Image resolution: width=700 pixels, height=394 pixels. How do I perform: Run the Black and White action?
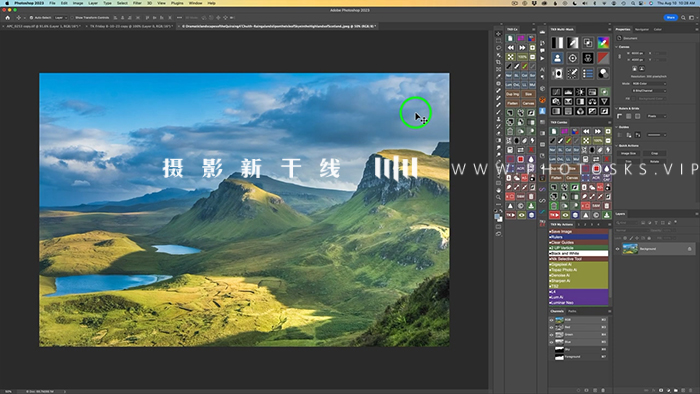point(579,253)
